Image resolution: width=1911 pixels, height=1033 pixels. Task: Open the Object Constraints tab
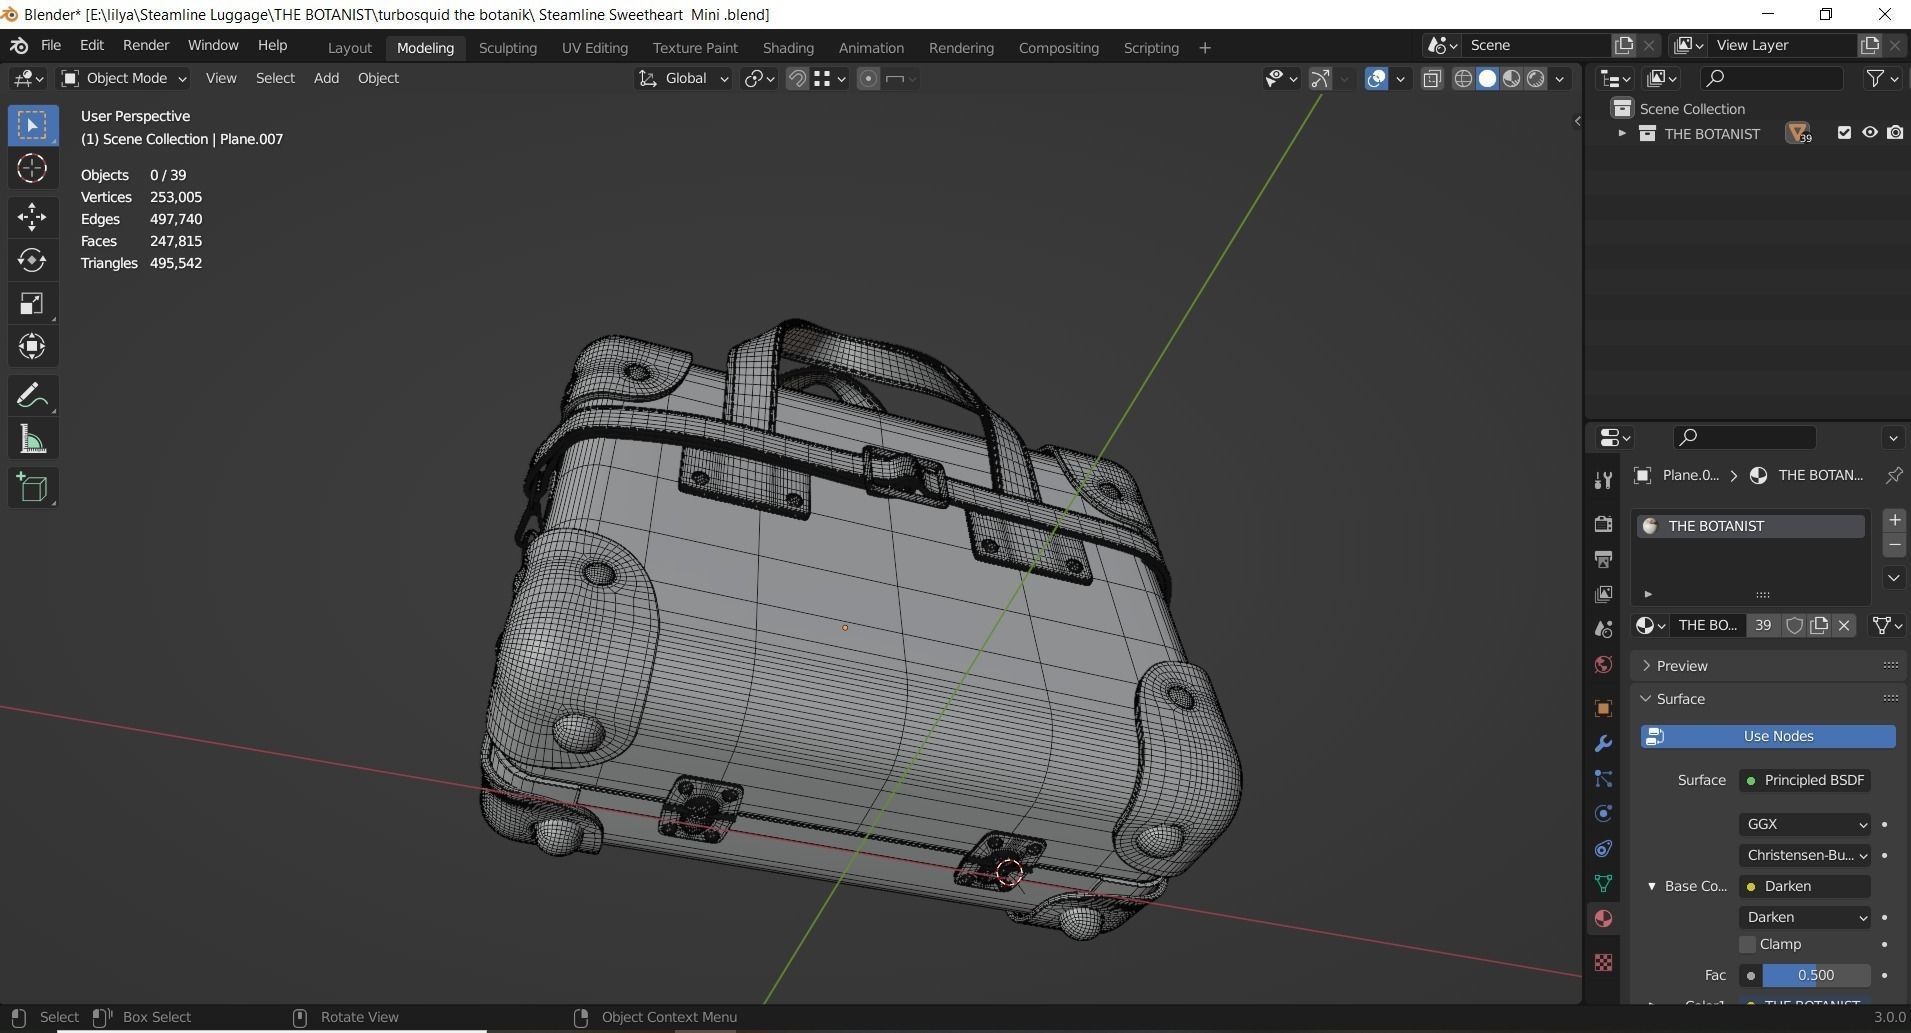1603,848
